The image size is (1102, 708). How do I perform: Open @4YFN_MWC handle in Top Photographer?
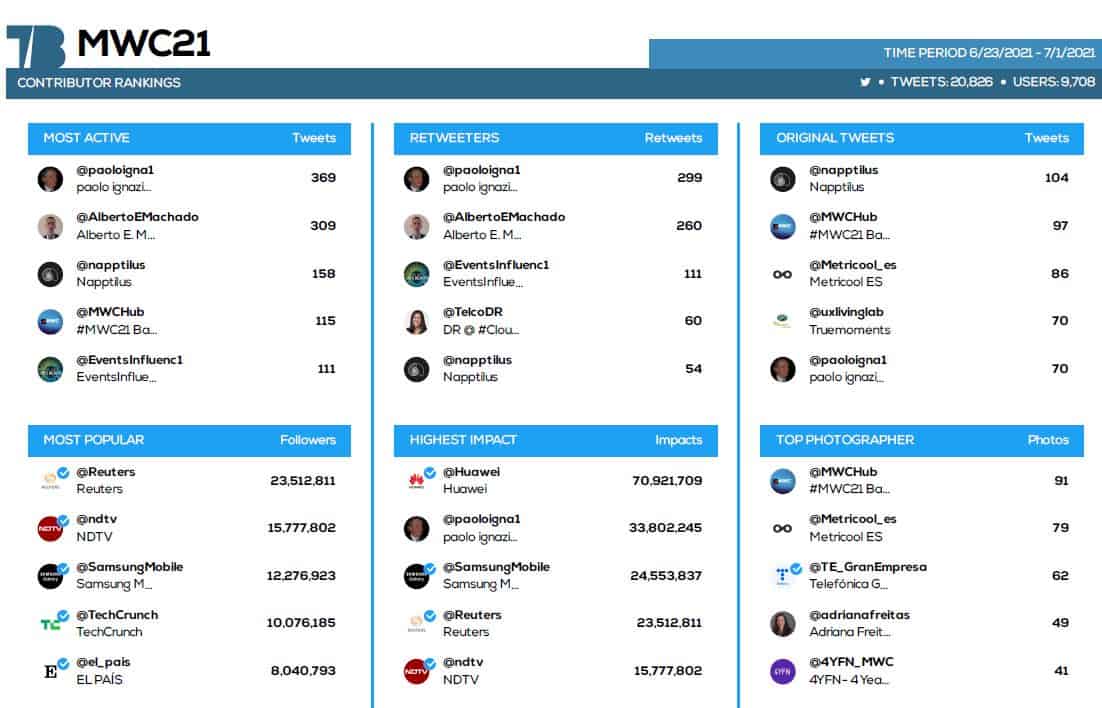851,662
